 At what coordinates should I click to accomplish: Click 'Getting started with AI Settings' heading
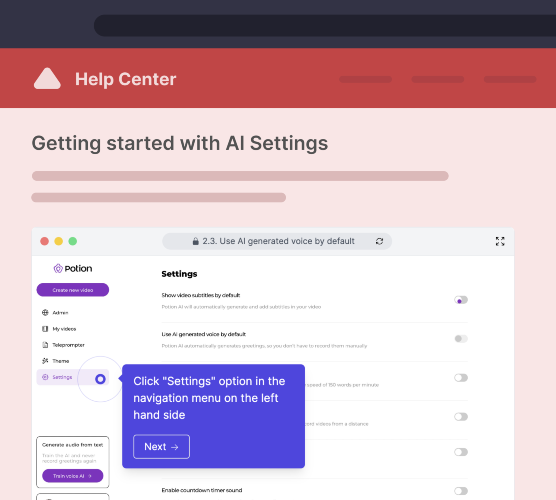180,143
